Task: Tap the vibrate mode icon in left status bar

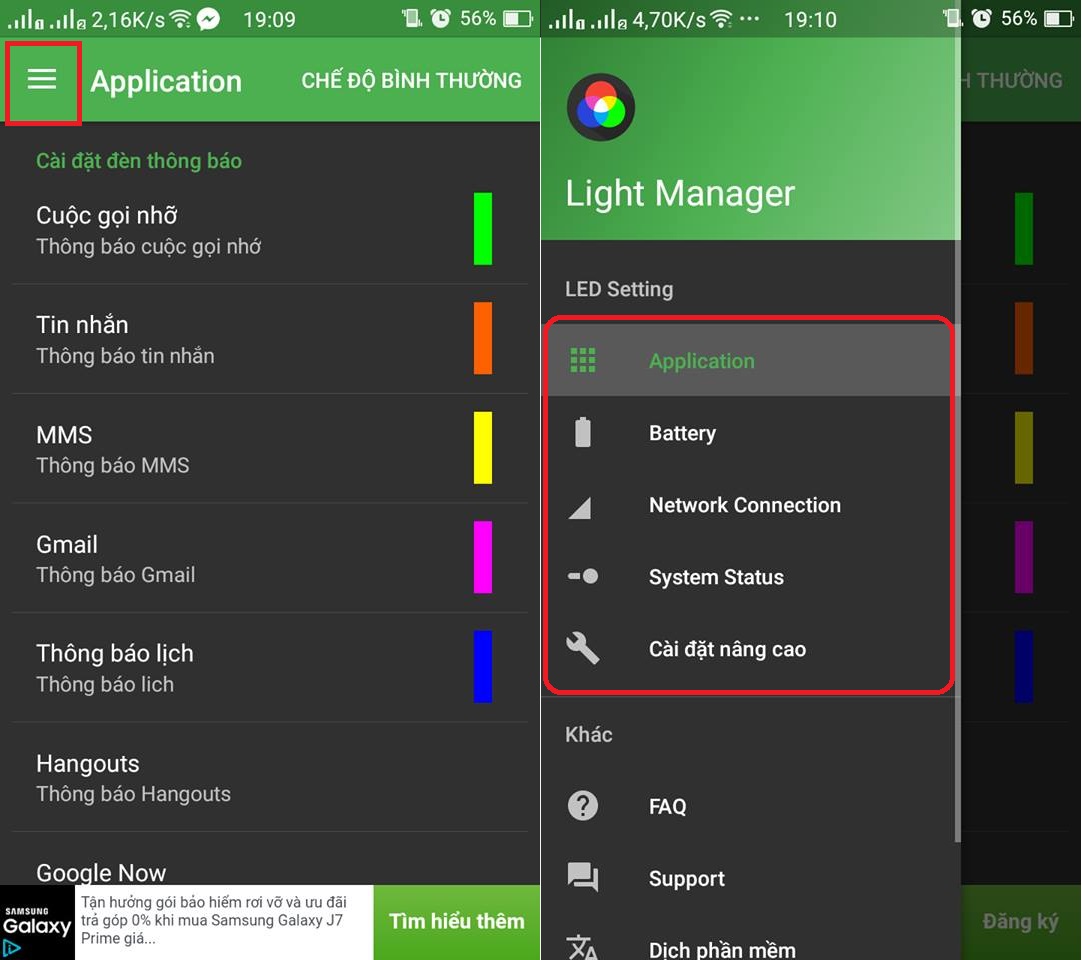Action: coord(412,18)
